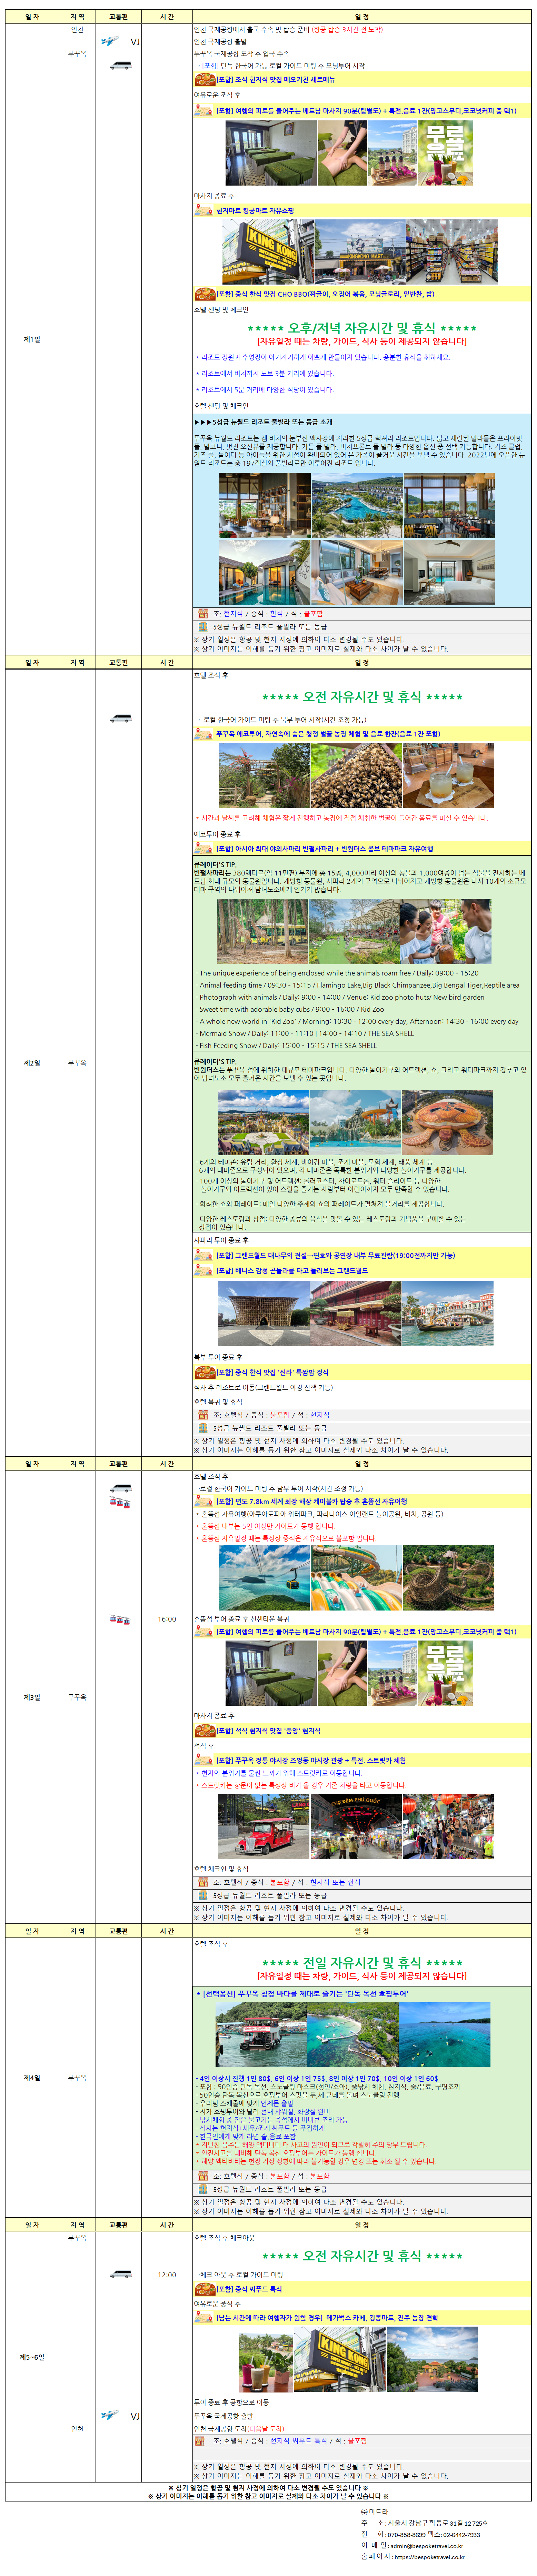
Task: Click the airplane icon in Day 1 transport
Action: [x=110, y=41]
